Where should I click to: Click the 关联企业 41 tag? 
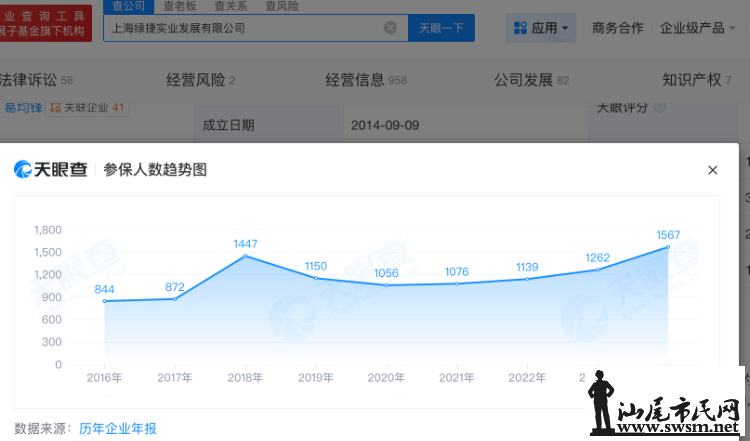[87, 108]
